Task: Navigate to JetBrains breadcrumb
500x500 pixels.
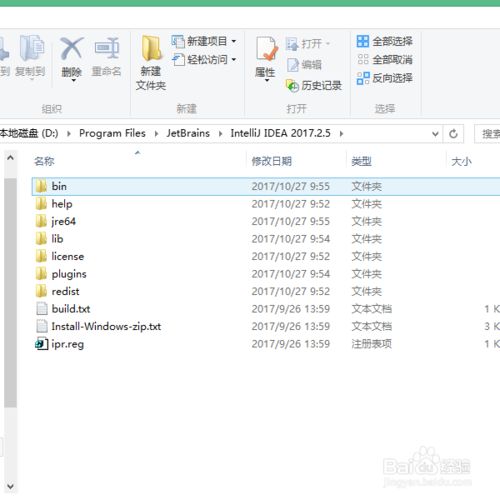Action: point(188,133)
